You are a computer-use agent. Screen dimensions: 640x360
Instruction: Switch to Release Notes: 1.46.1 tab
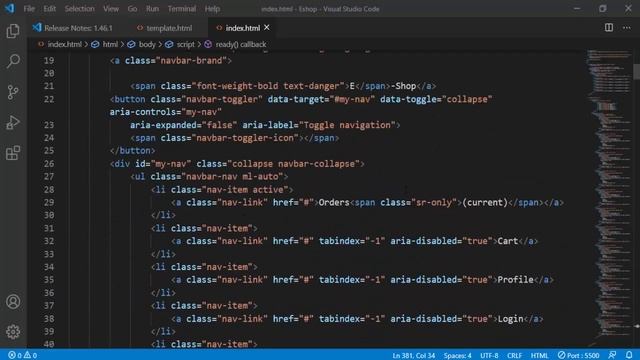tap(78, 28)
